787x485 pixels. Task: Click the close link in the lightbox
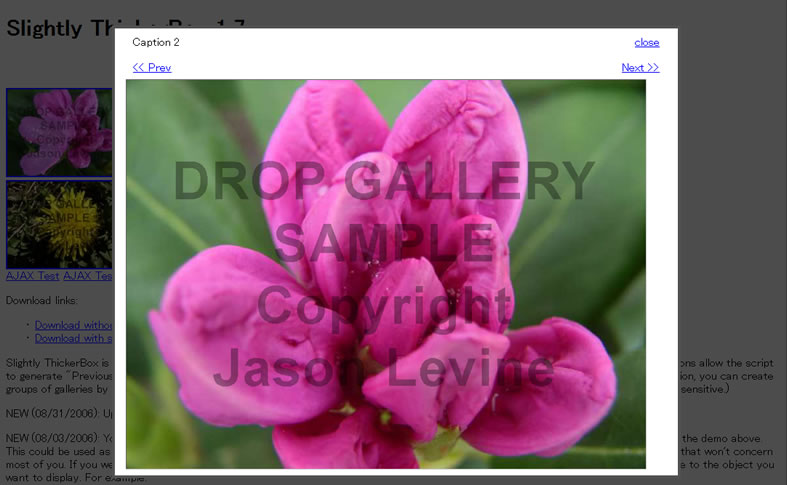(x=646, y=43)
